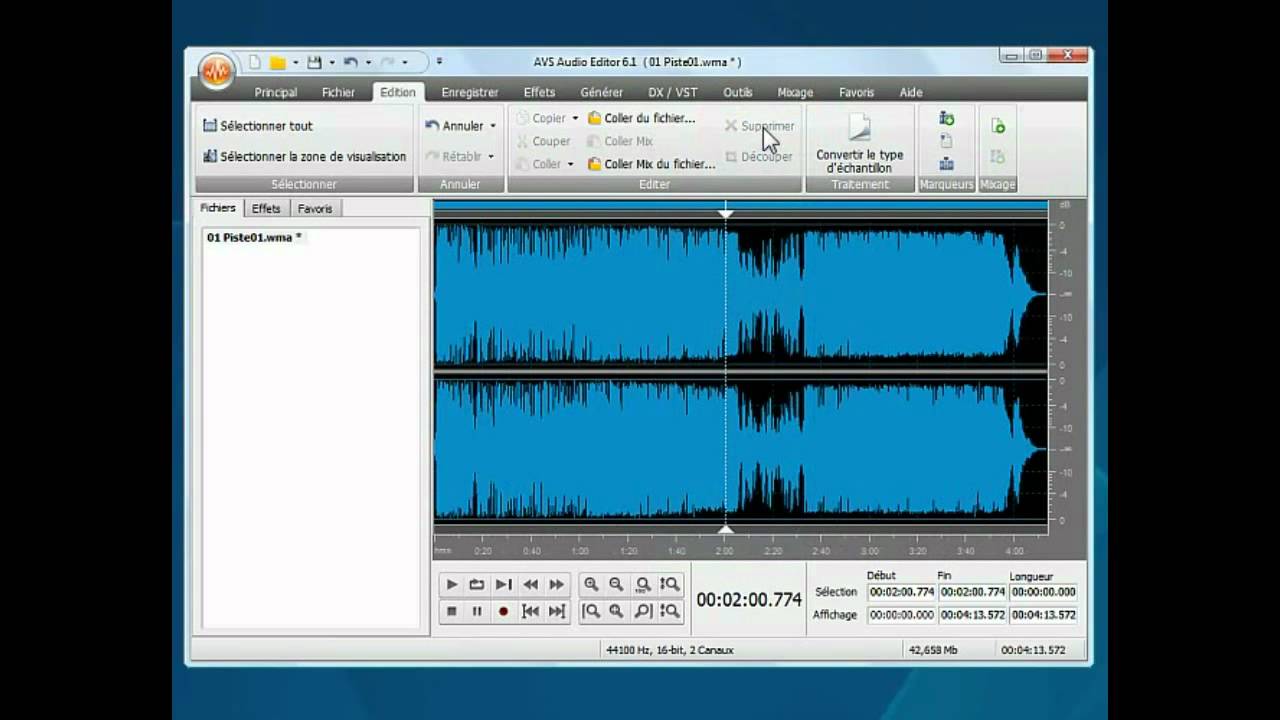1280x720 pixels.
Task: Click the top add-marker icon in Marqueurs group
Action: pyautogui.click(x=947, y=119)
